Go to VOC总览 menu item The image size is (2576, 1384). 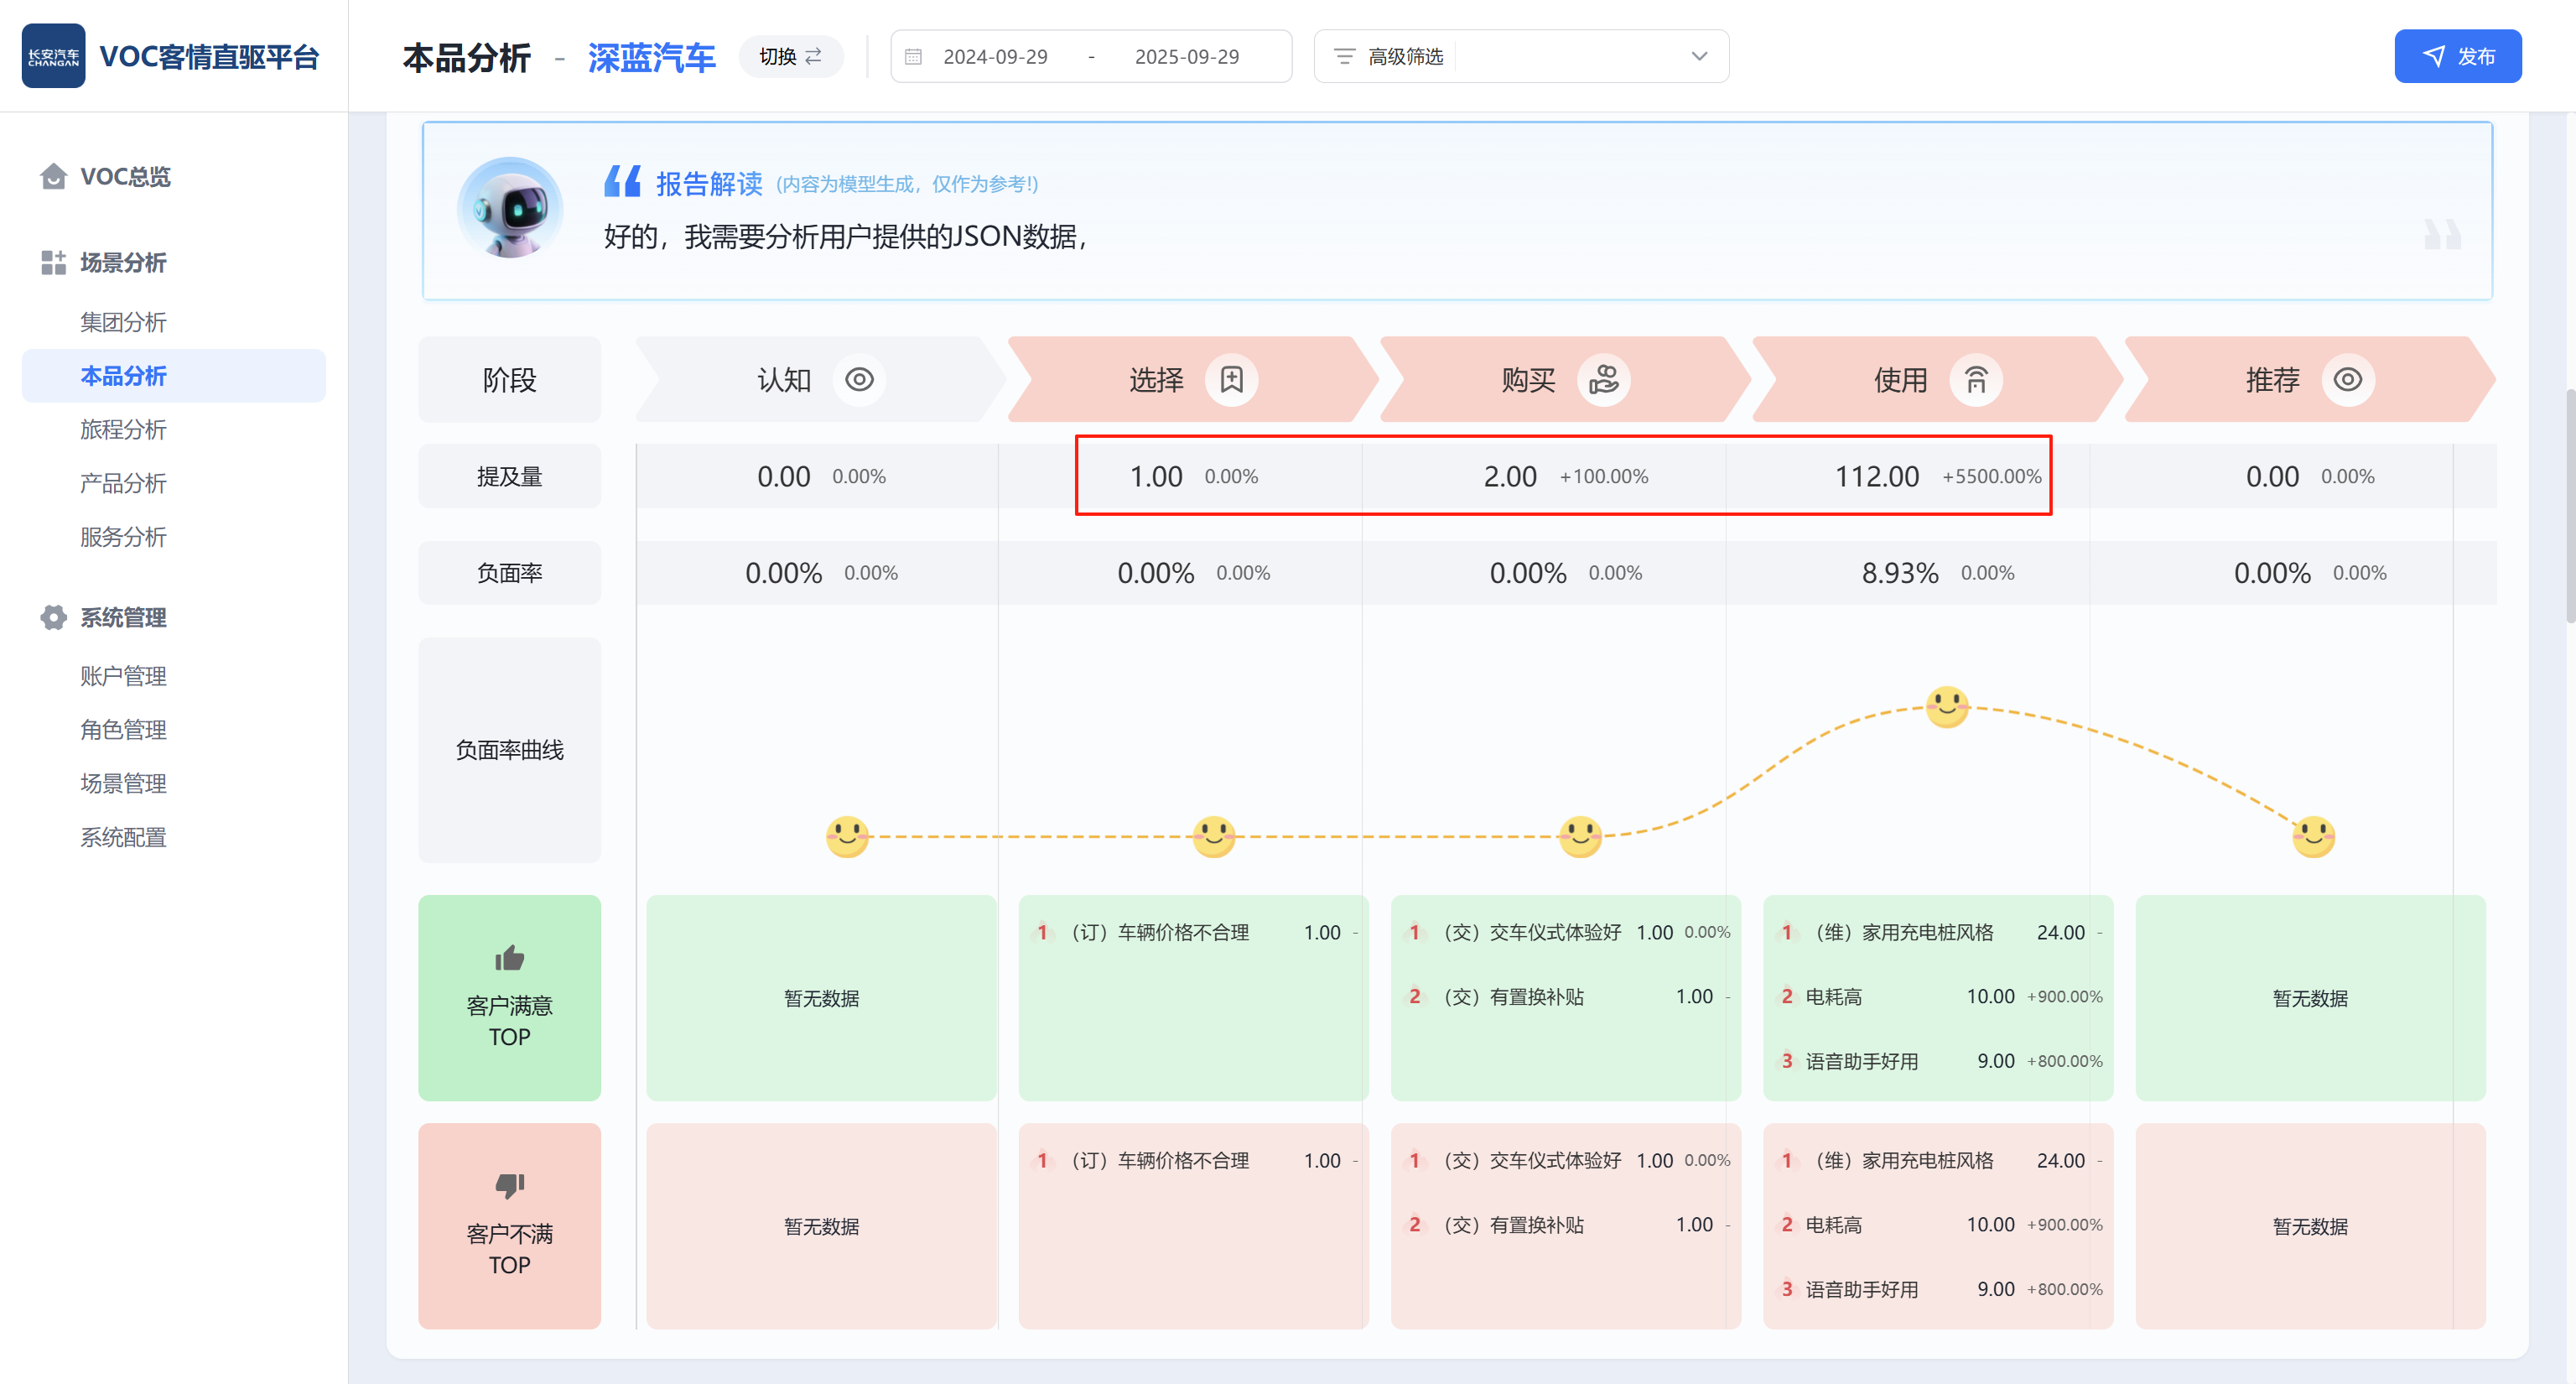click(125, 177)
